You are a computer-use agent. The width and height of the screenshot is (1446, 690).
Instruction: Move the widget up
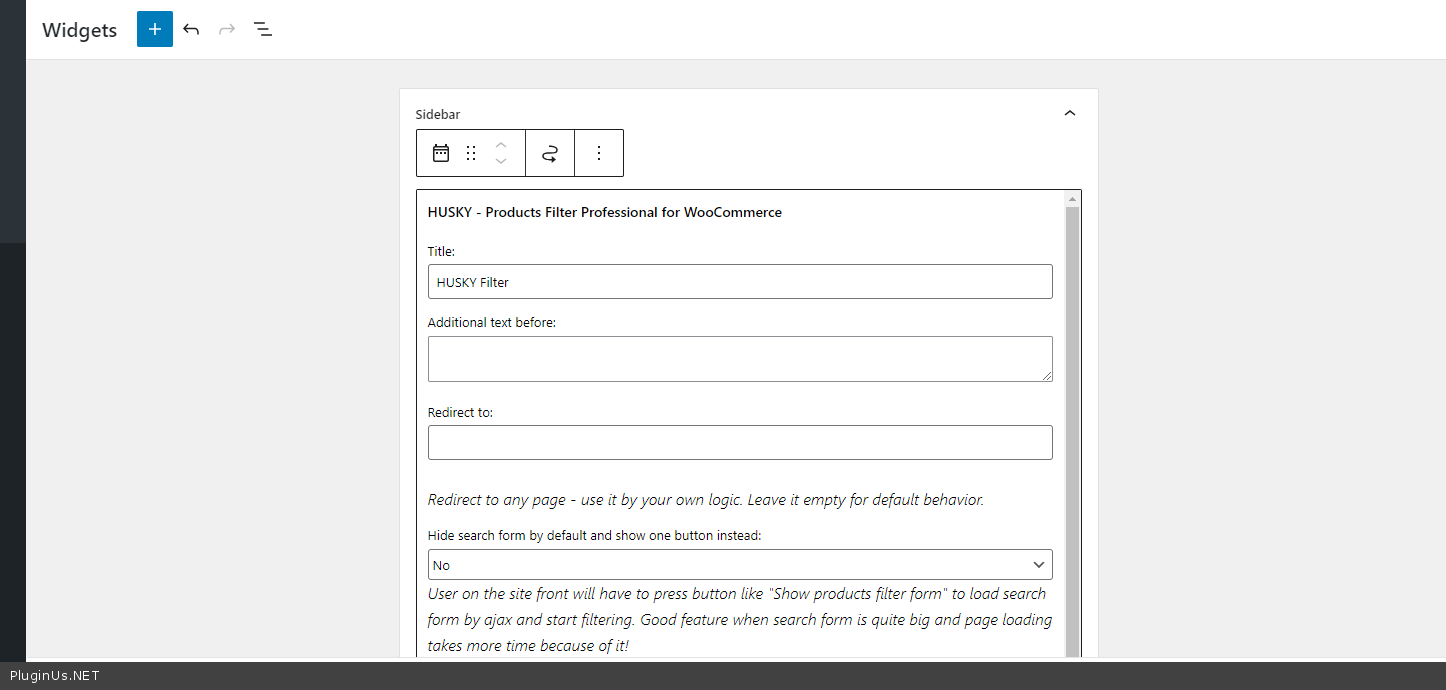[x=502, y=144]
